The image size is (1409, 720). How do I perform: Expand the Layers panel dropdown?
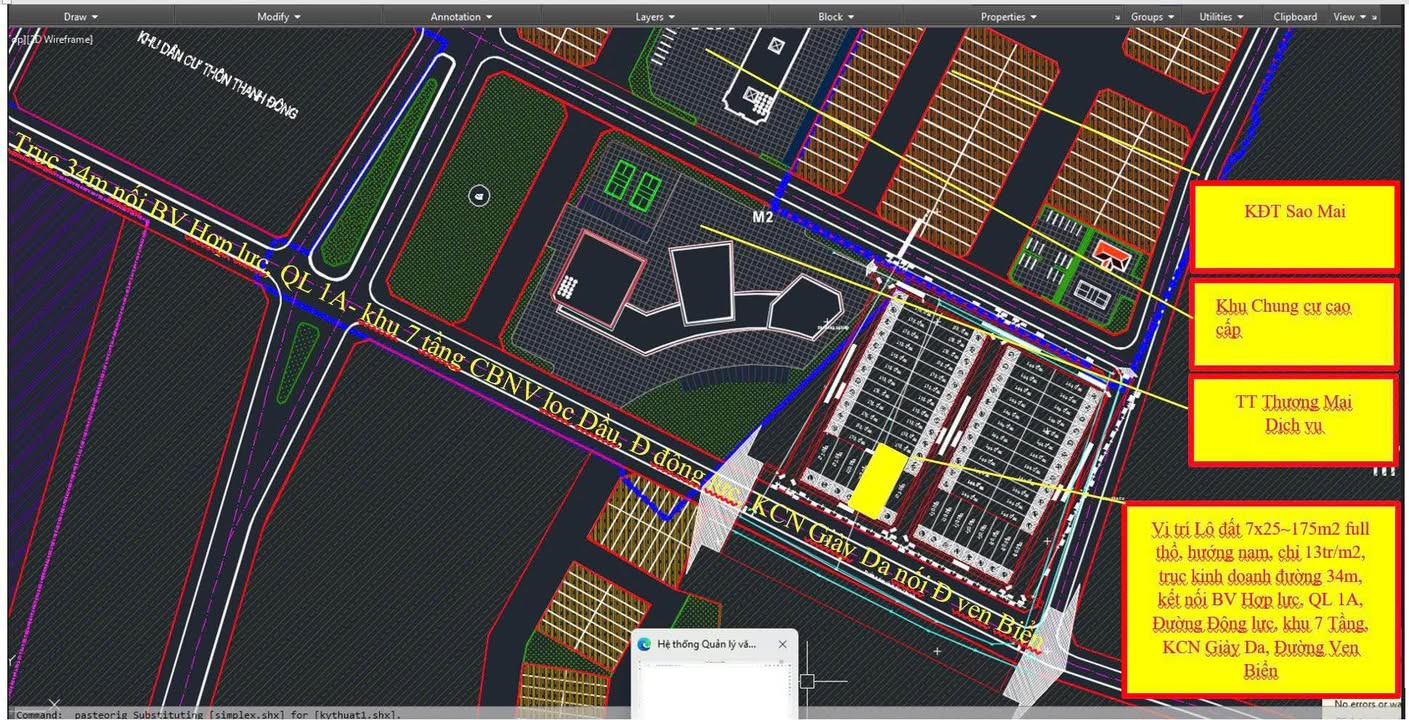pos(655,17)
